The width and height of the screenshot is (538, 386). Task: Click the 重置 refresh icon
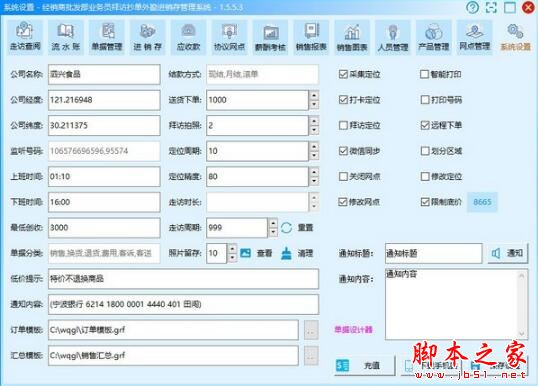click(x=286, y=228)
